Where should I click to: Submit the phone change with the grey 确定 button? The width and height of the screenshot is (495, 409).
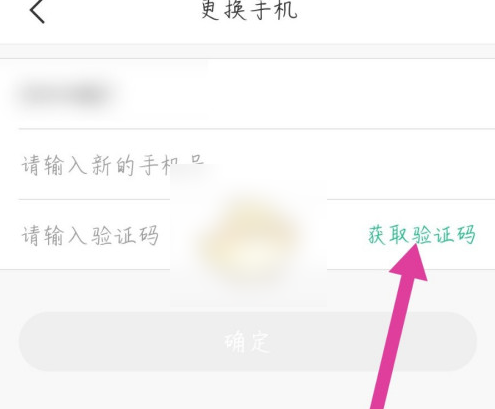tap(248, 342)
